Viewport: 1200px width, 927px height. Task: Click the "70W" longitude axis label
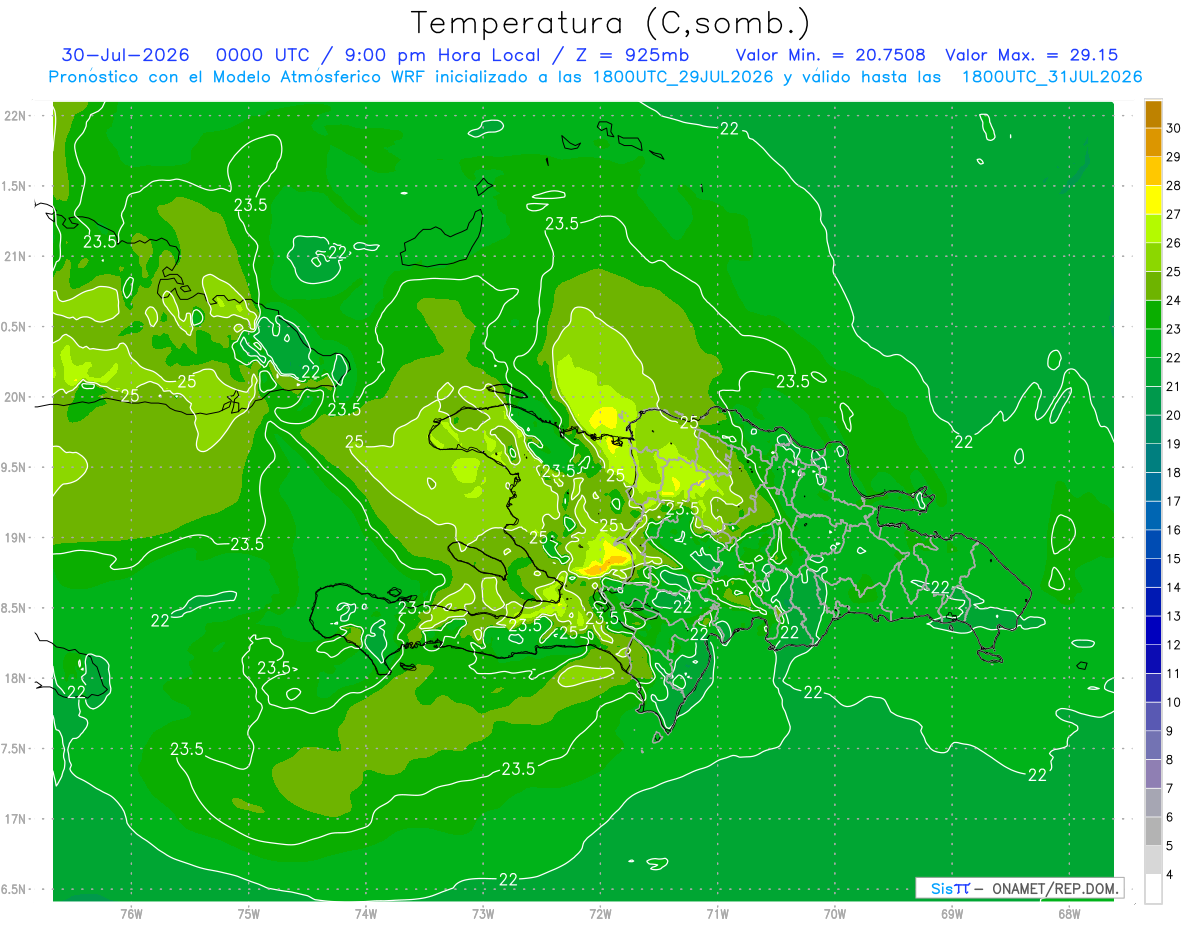[835, 913]
